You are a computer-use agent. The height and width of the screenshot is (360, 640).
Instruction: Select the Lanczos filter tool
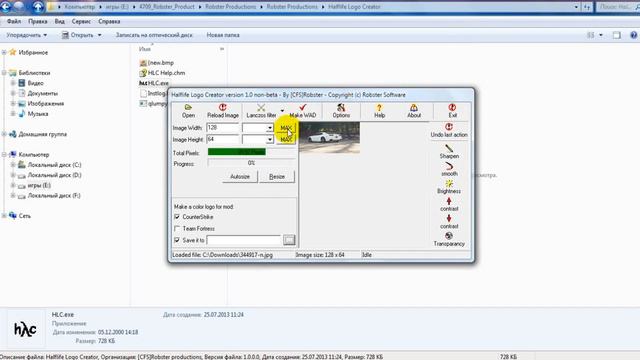tap(261, 111)
